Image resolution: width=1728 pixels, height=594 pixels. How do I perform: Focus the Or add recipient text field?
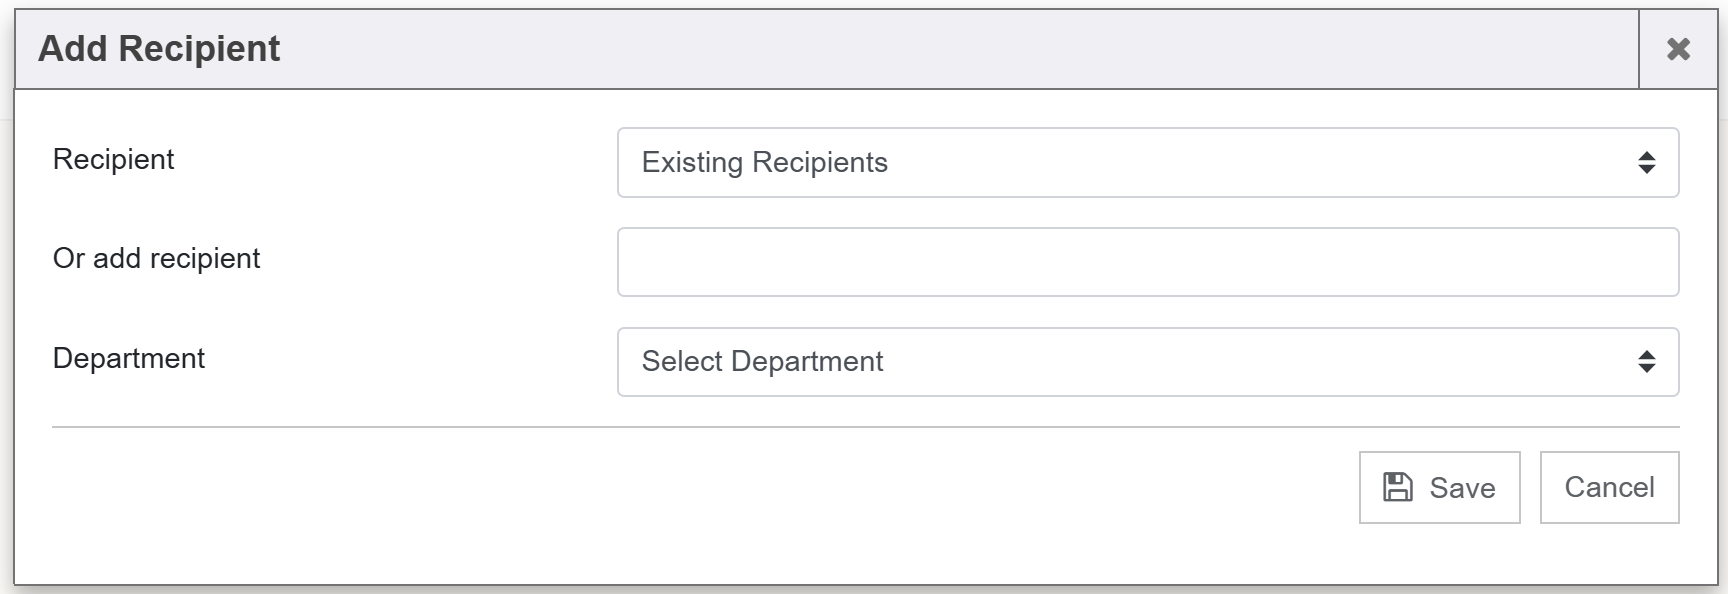click(x=1146, y=262)
